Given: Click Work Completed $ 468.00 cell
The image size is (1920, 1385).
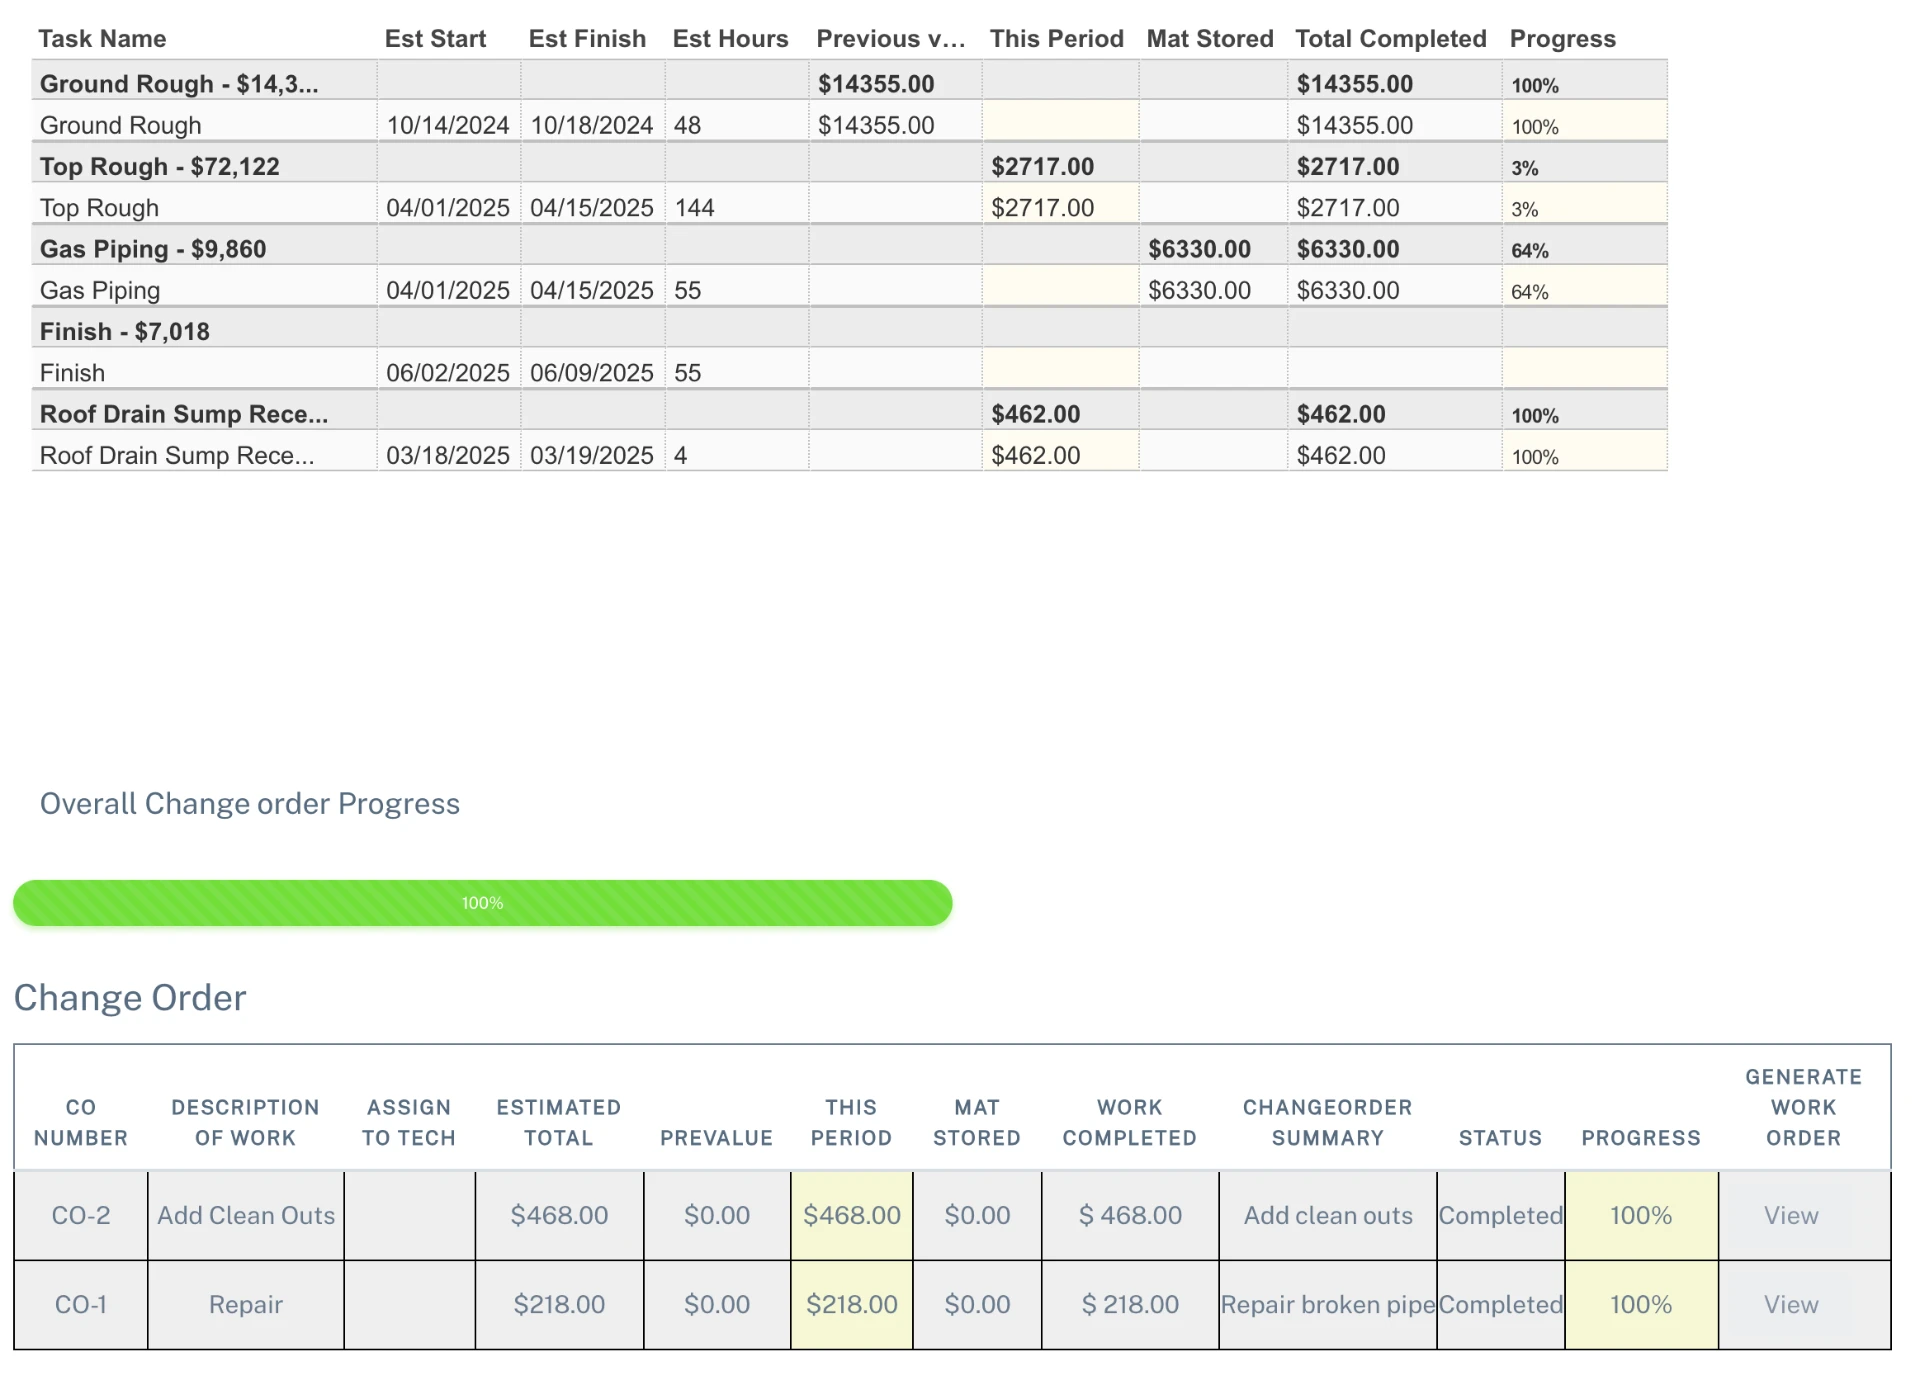Looking at the screenshot, I should [1130, 1215].
